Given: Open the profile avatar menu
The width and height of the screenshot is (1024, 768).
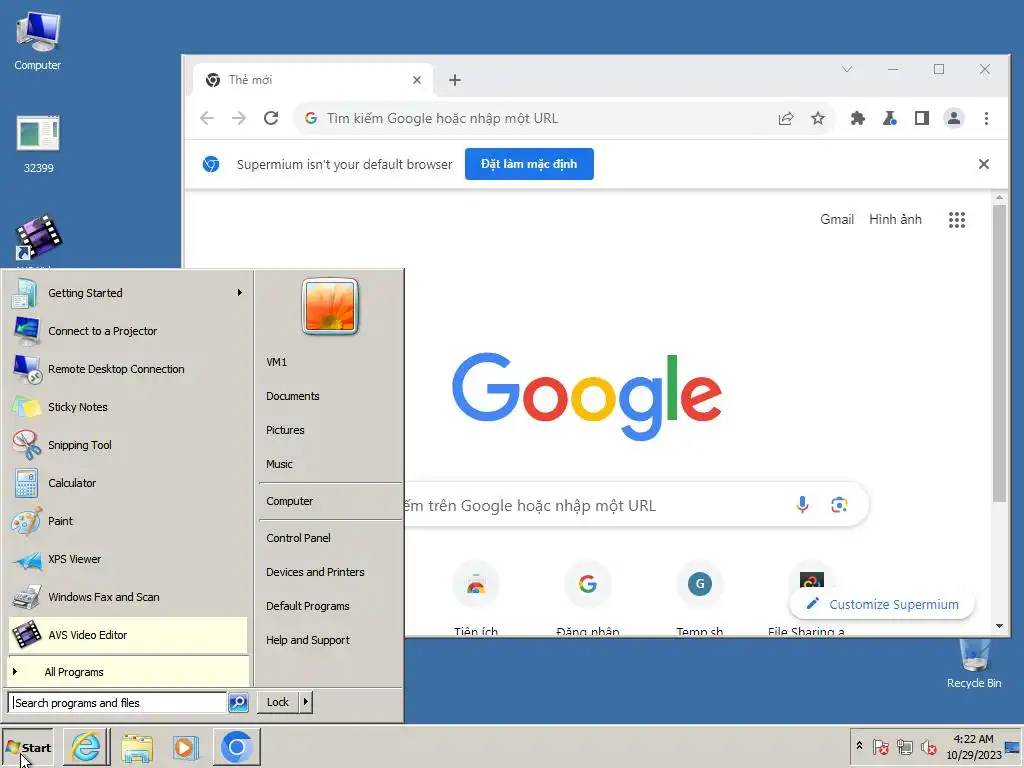Looking at the screenshot, I should click(953, 118).
